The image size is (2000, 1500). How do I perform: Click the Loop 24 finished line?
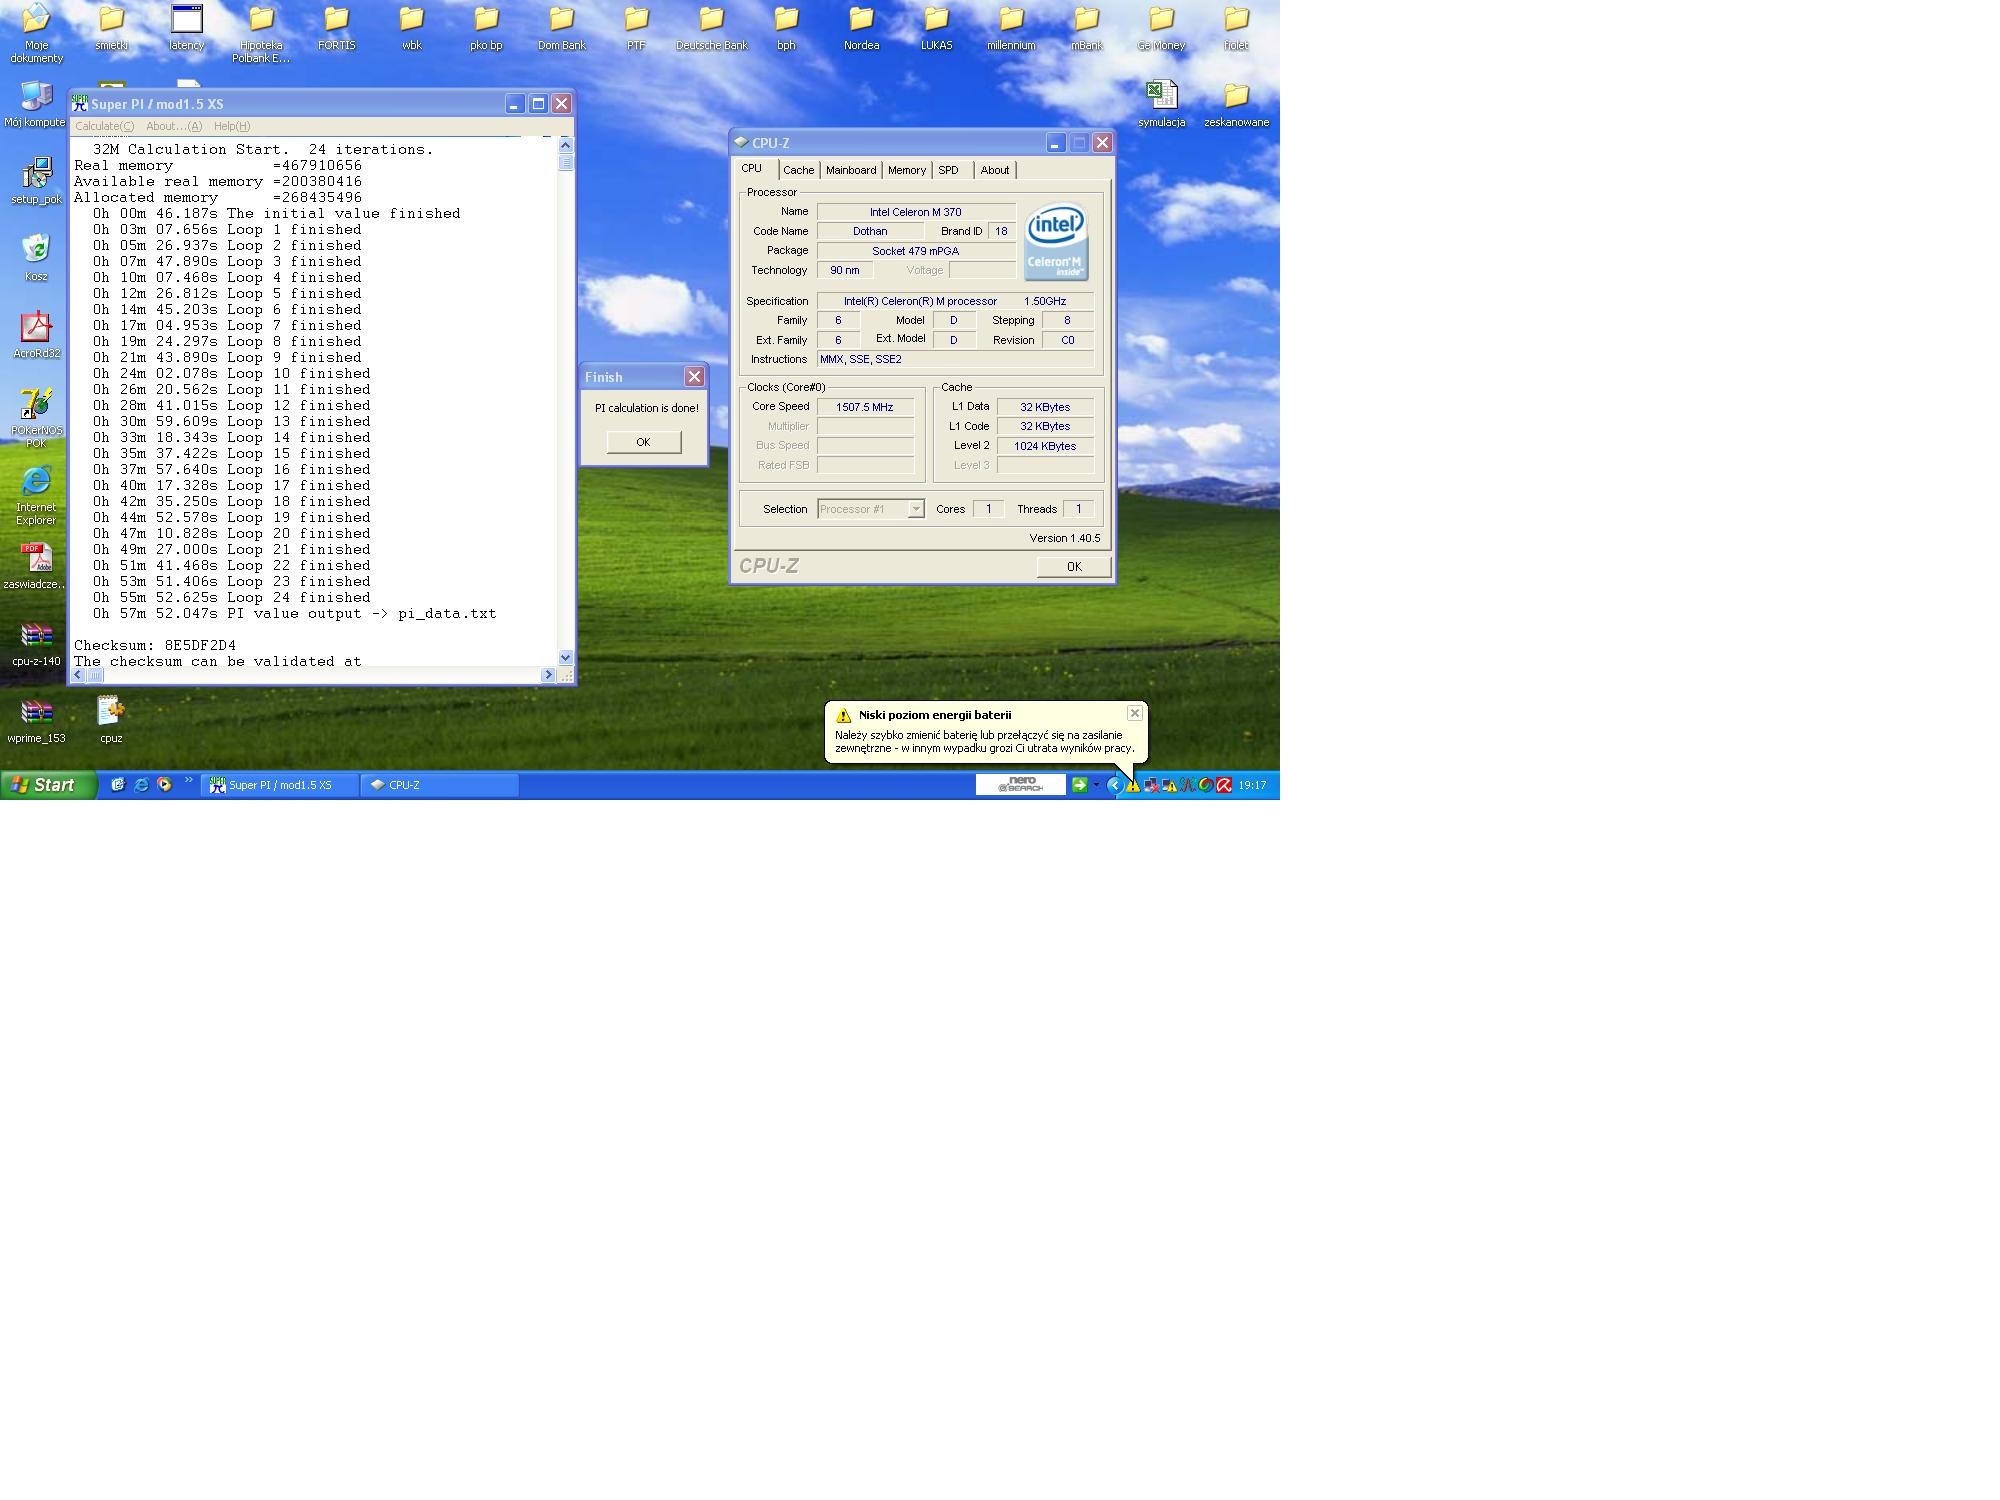(232, 598)
